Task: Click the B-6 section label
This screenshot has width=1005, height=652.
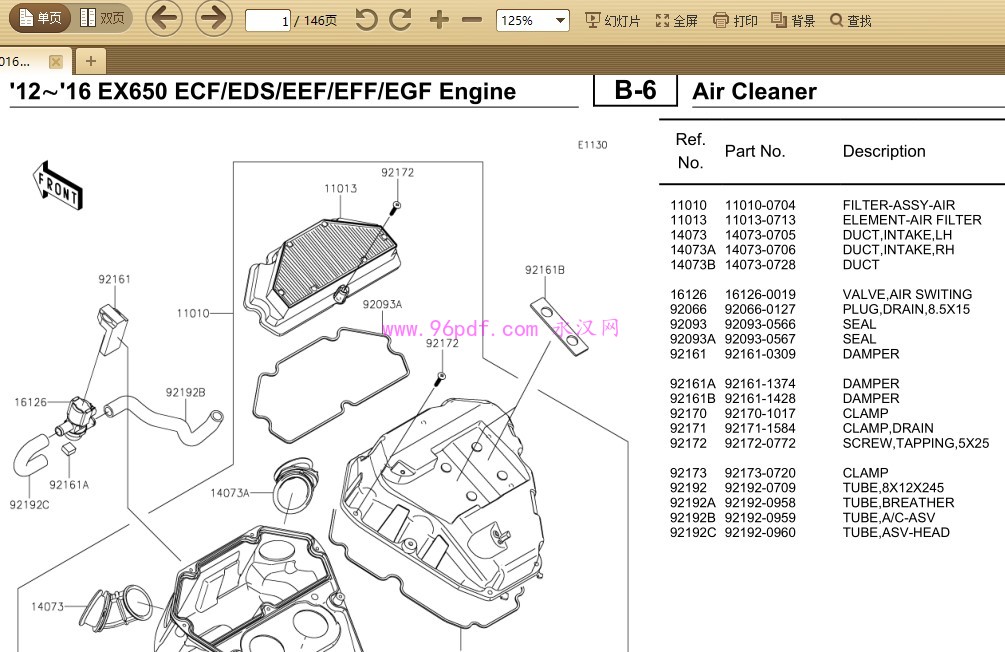Action: (x=635, y=90)
